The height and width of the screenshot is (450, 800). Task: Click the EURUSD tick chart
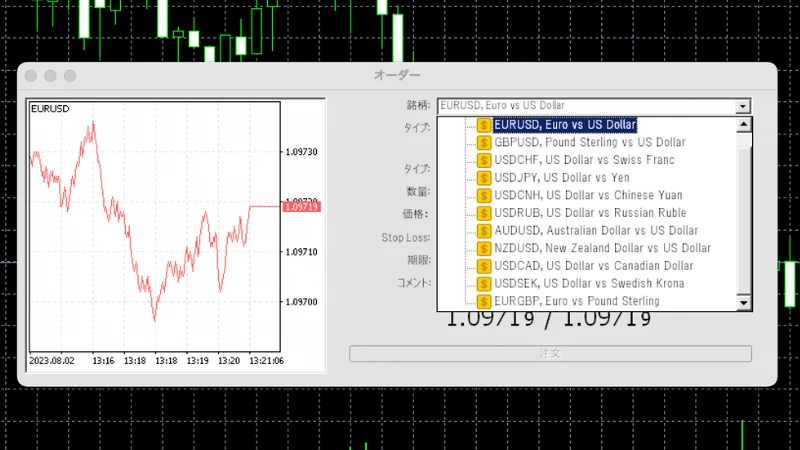pyautogui.click(x=155, y=227)
